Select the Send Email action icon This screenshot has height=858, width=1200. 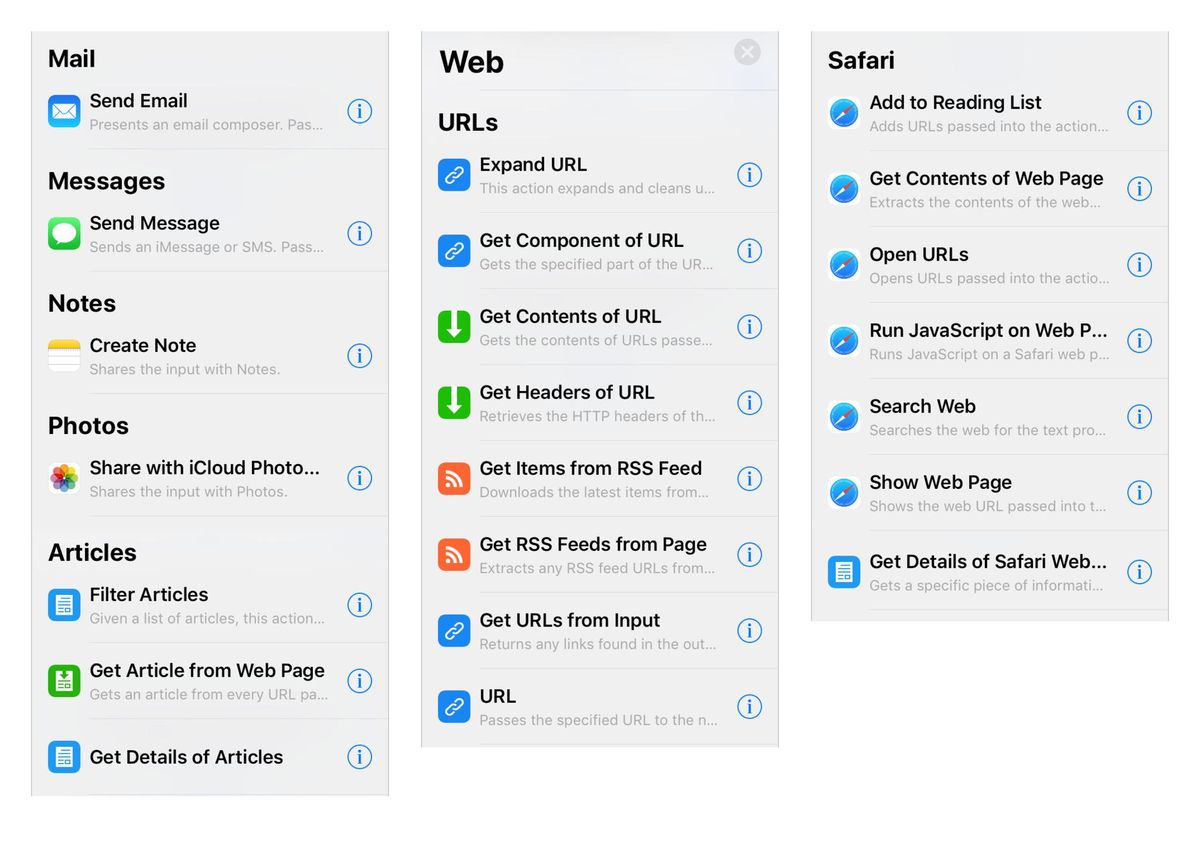[63, 111]
